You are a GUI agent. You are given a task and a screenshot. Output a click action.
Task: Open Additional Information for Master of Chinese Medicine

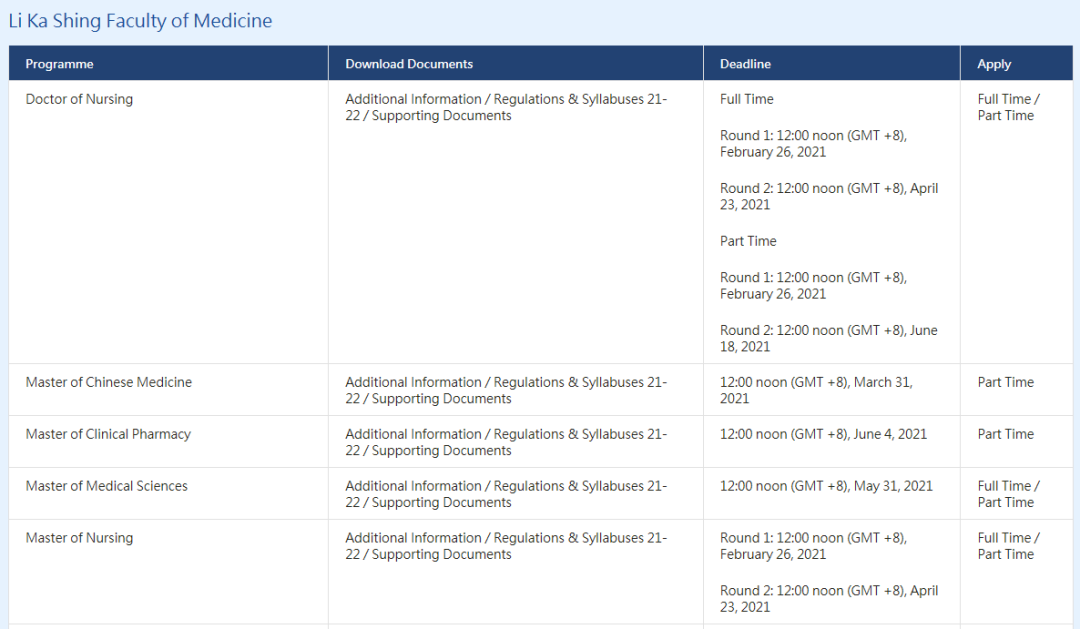point(413,382)
